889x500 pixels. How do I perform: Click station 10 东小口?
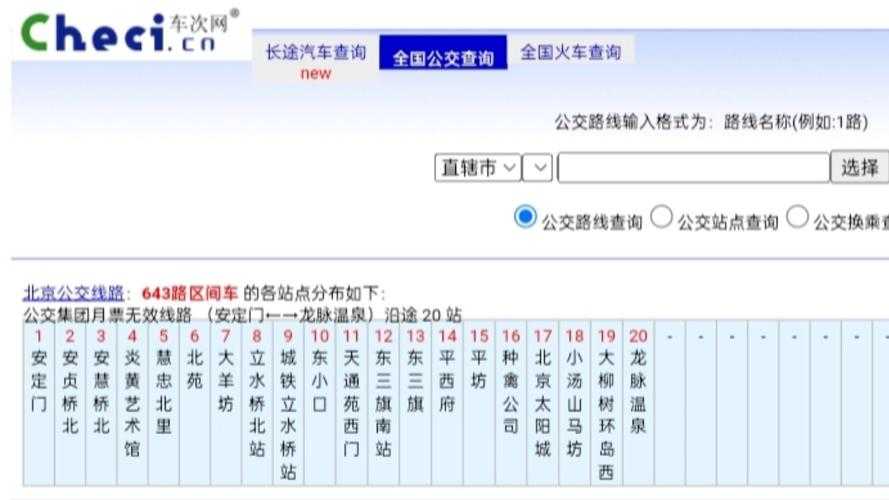[x=319, y=380]
